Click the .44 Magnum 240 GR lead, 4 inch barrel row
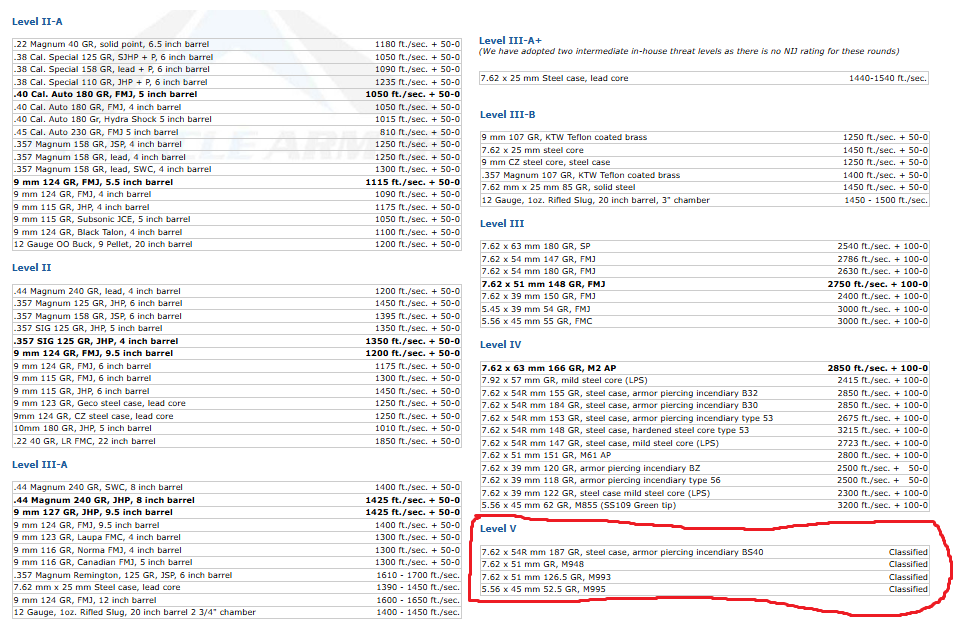Viewport: 965px width, 626px height. point(237,291)
